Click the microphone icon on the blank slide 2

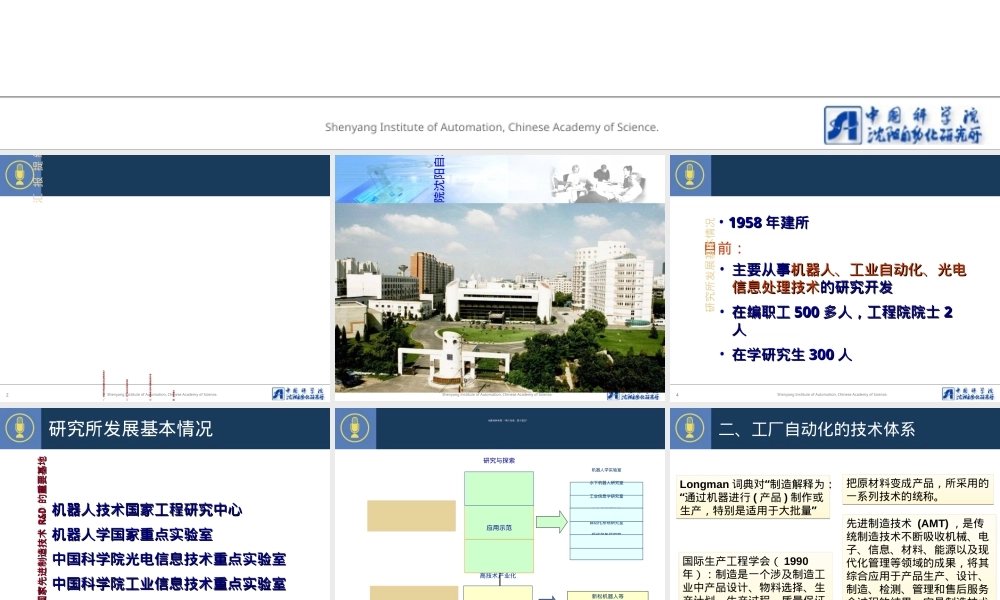tap(20, 175)
